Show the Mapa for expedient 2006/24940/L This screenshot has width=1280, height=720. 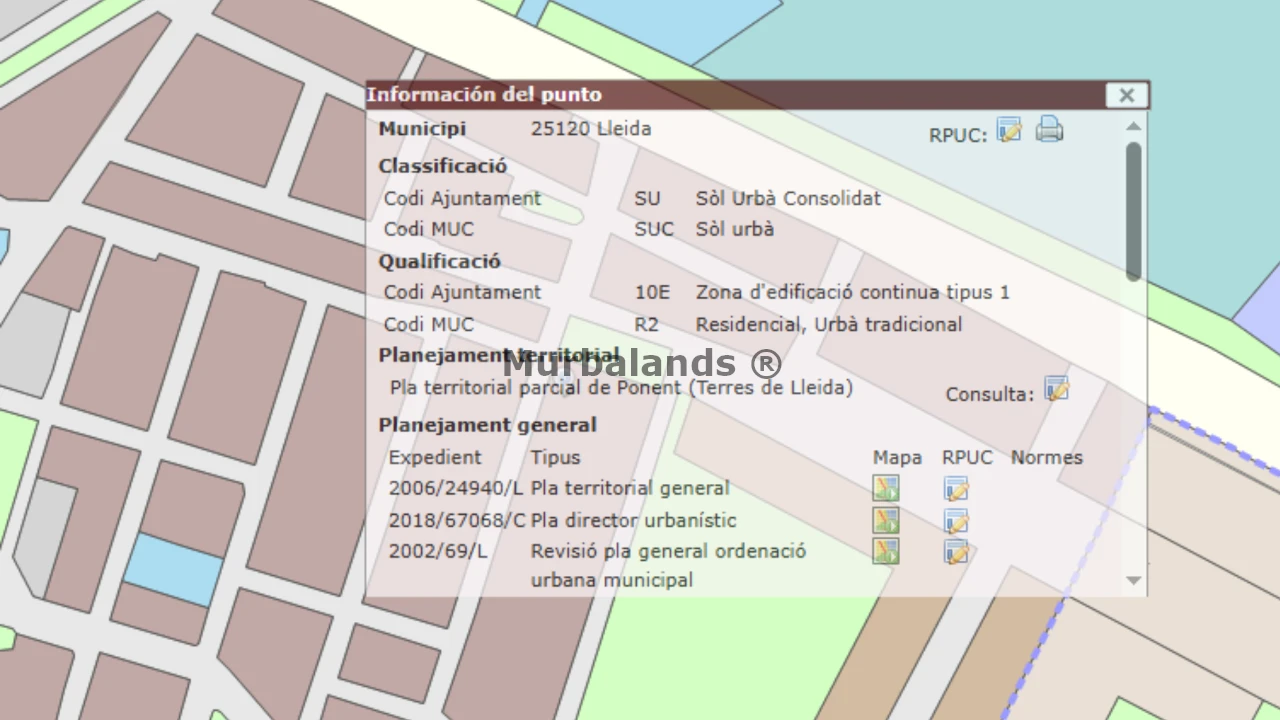click(885, 488)
